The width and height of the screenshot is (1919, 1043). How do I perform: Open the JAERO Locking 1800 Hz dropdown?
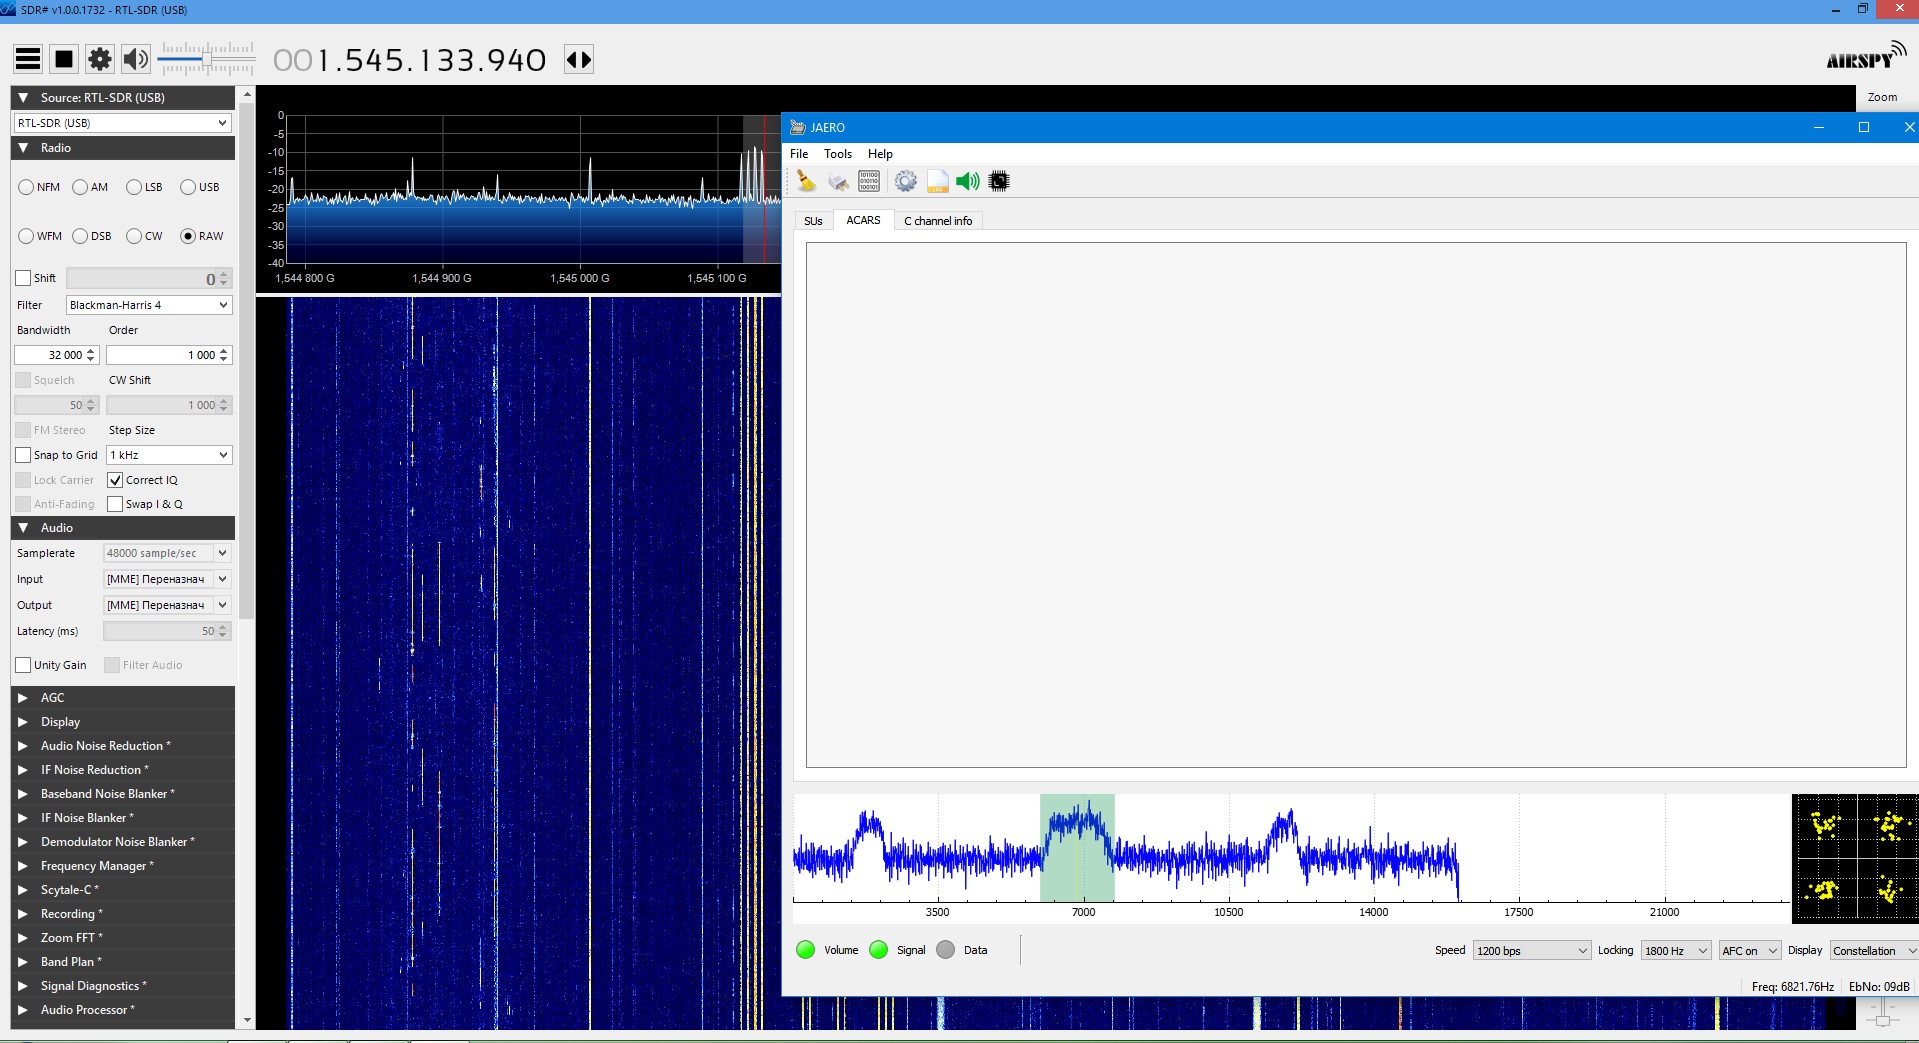pyautogui.click(x=1676, y=950)
